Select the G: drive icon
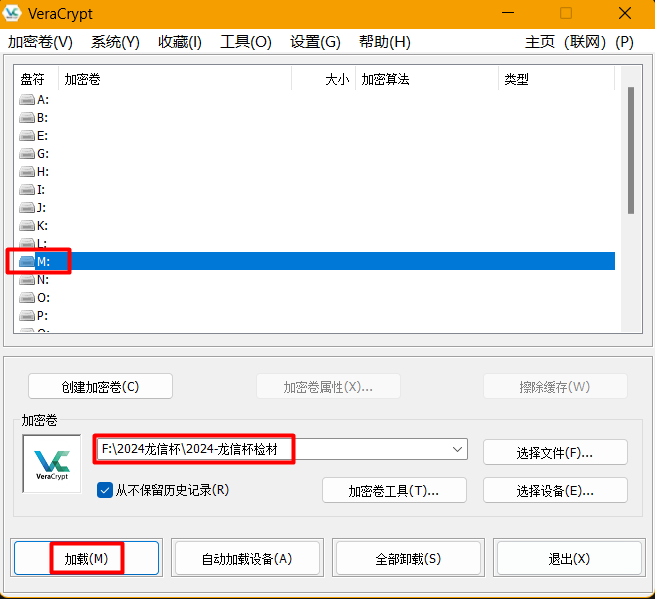Image resolution: width=655 pixels, height=599 pixels. [27, 154]
